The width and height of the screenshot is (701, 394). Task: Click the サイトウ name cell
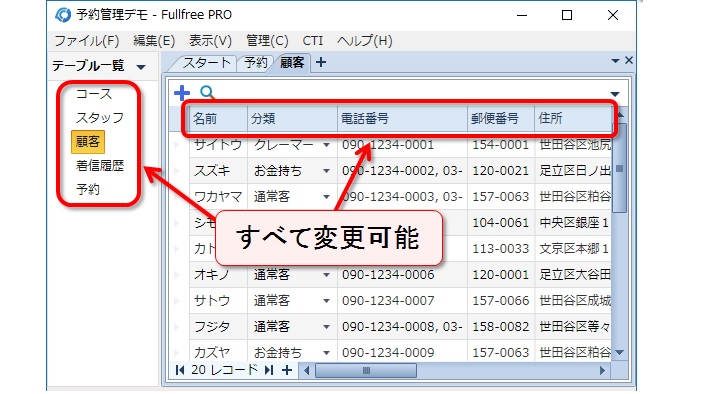(x=218, y=145)
